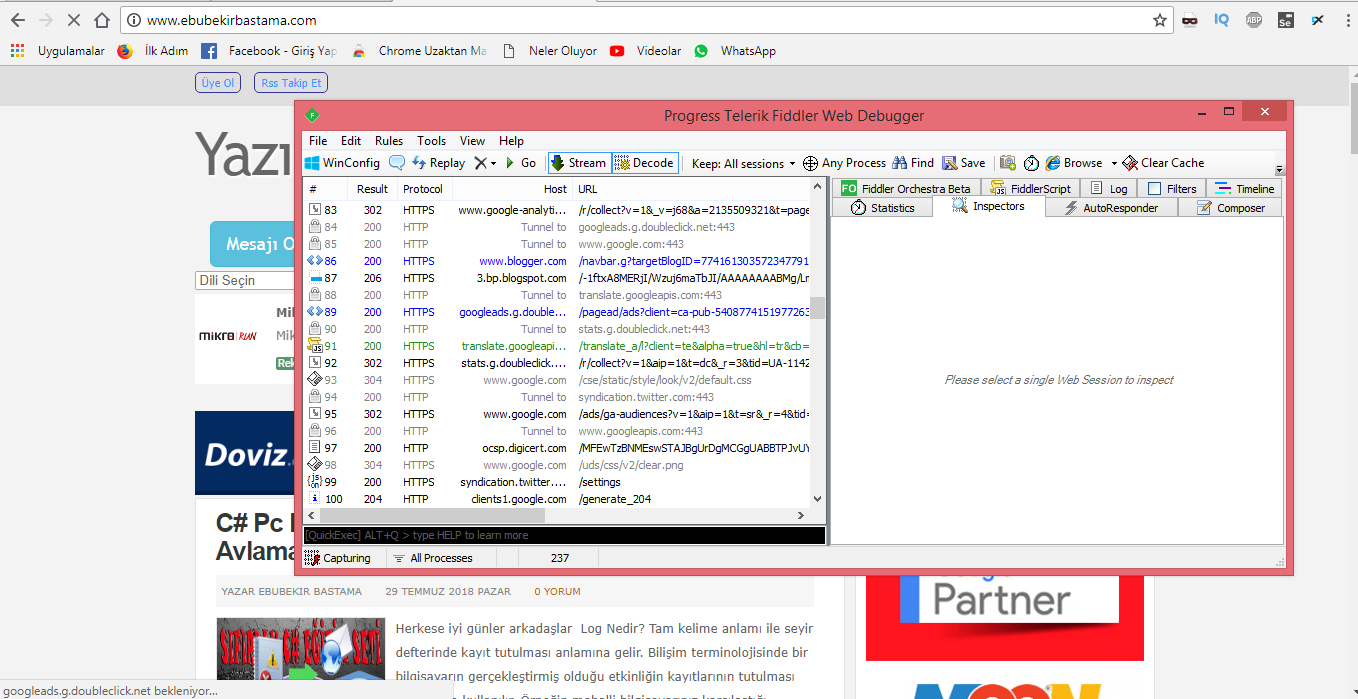Screen dimensions: 1358x699
Task: Open the Help menu in Fiddler
Action: pyautogui.click(x=512, y=141)
